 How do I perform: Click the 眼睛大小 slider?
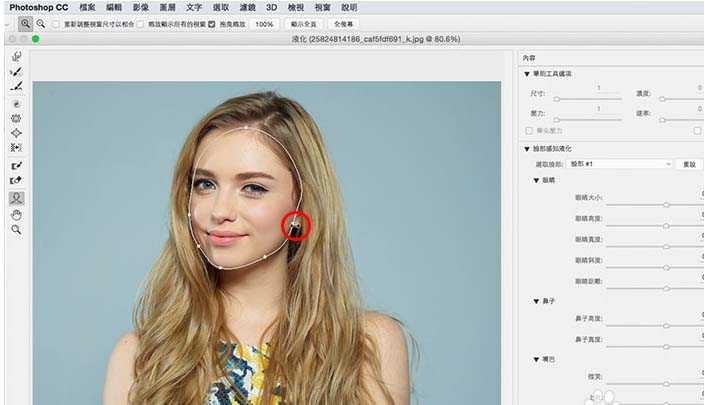[666, 203]
